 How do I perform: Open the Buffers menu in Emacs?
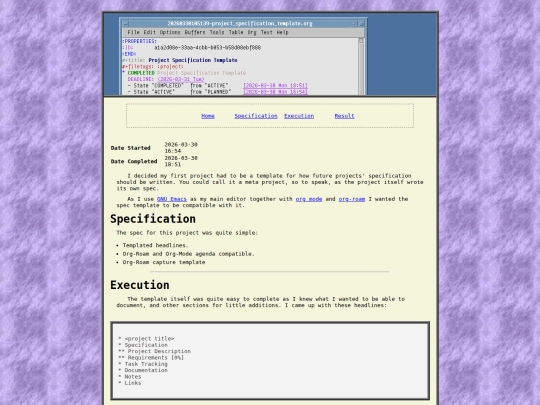click(195, 32)
